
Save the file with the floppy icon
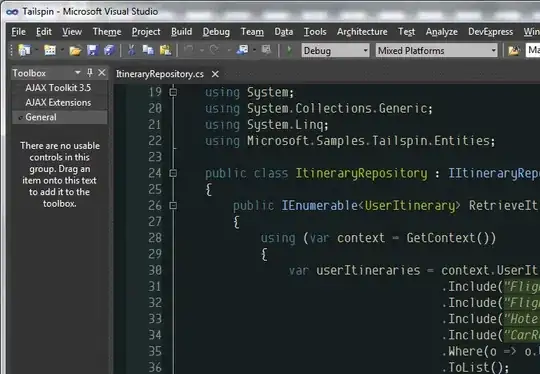[93, 51]
